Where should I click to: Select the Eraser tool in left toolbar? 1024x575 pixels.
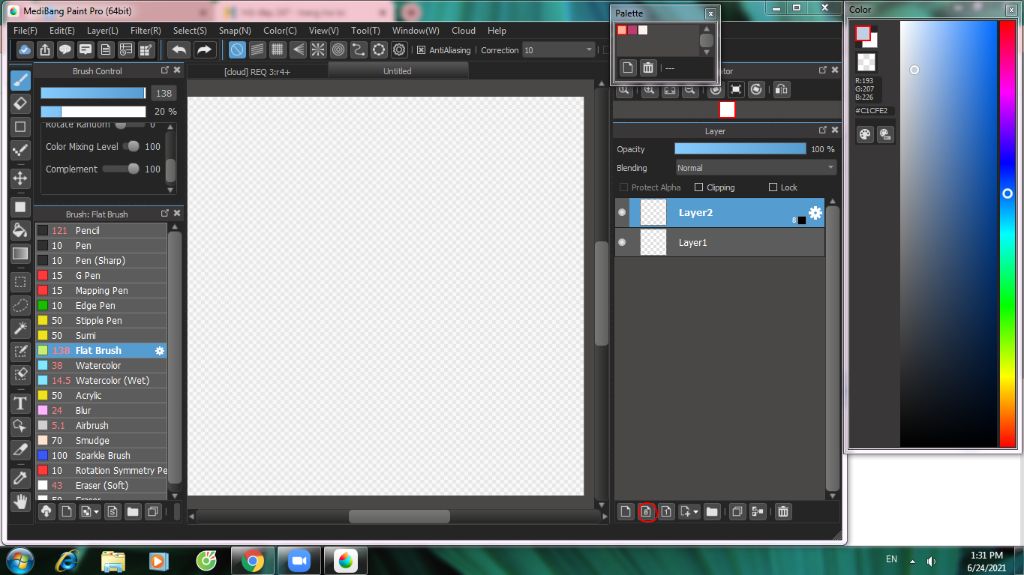click(x=20, y=103)
